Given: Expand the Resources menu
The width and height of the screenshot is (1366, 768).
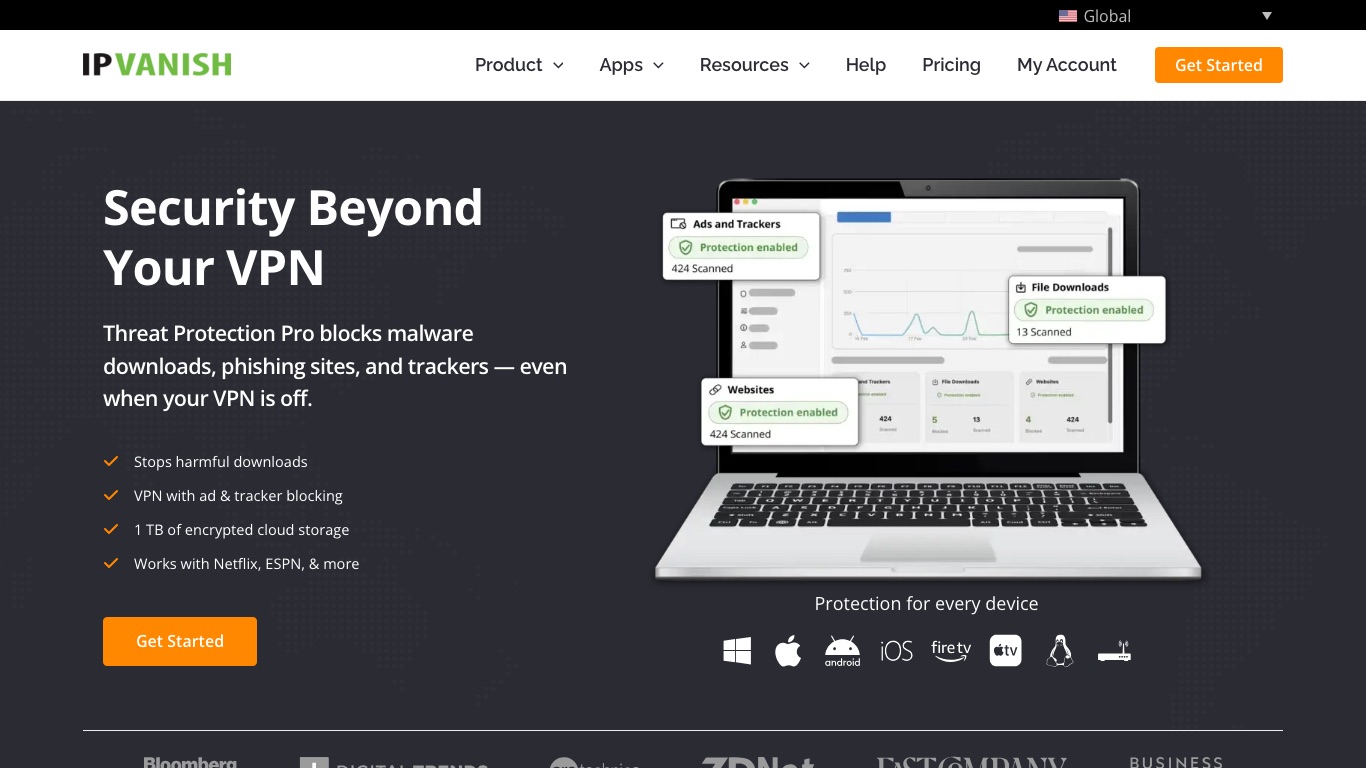Looking at the screenshot, I should click(x=755, y=65).
